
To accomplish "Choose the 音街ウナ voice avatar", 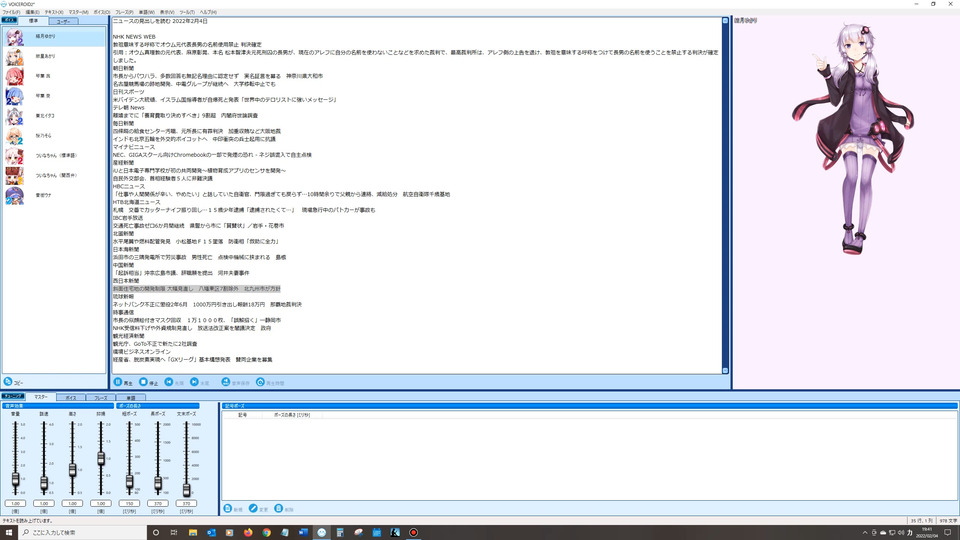I will [x=15, y=195].
